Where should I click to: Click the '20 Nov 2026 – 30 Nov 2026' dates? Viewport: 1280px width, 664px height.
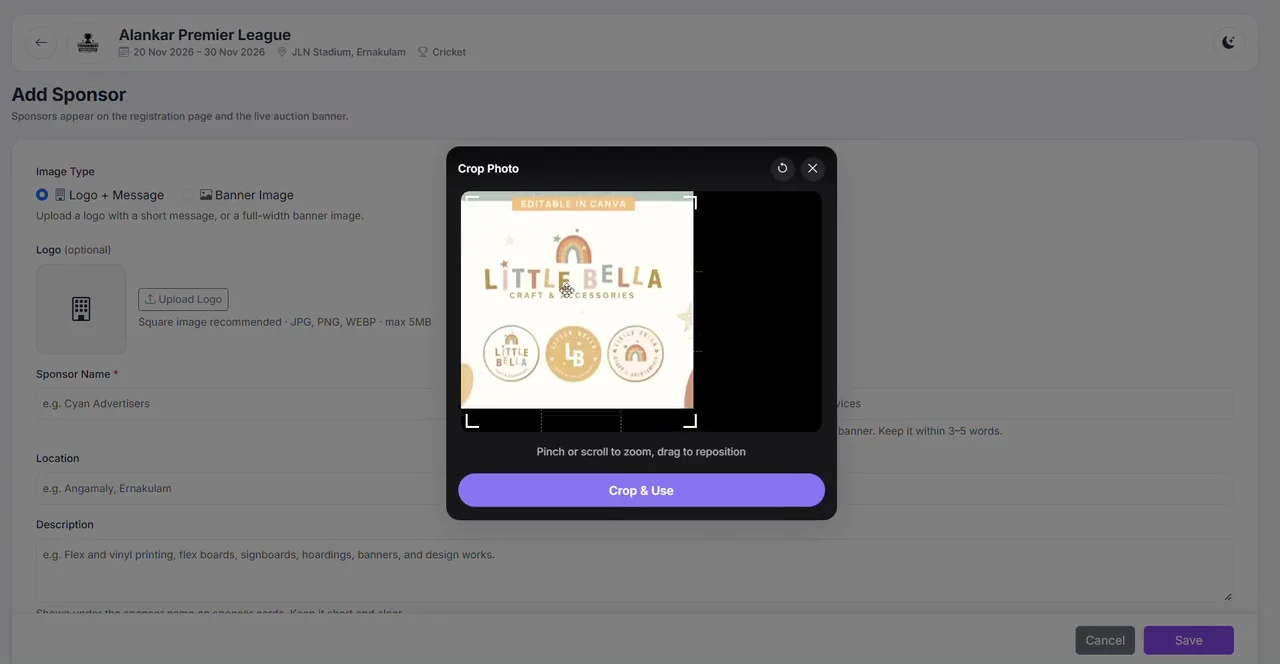199,52
